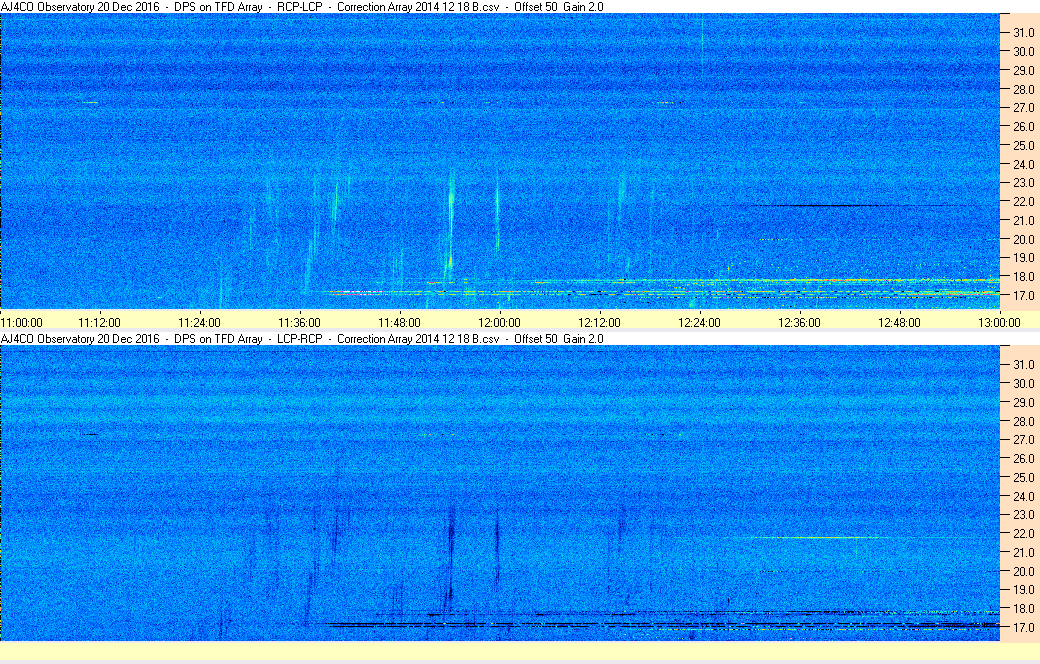1040x664 pixels.
Task: Click the 12:00:00 time axis label
Action: pos(499,323)
